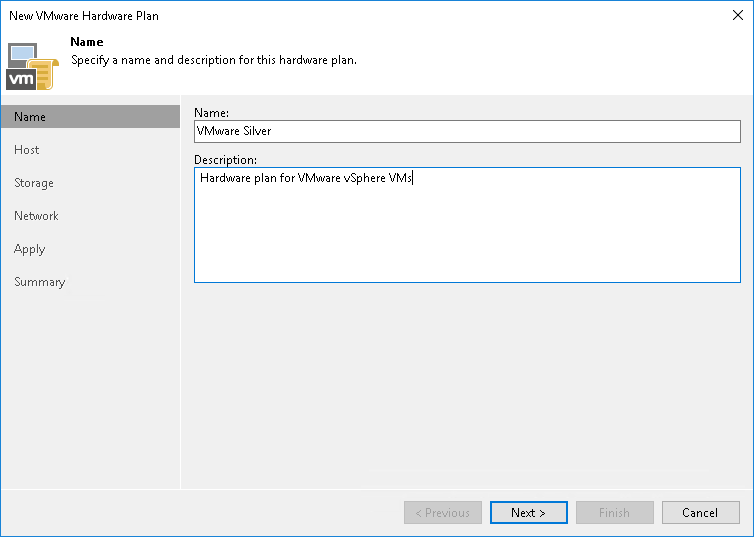This screenshot has width=754, height=537.
Task: Close the New VMware Hardware Plan dialog
Action: [738, 15]
